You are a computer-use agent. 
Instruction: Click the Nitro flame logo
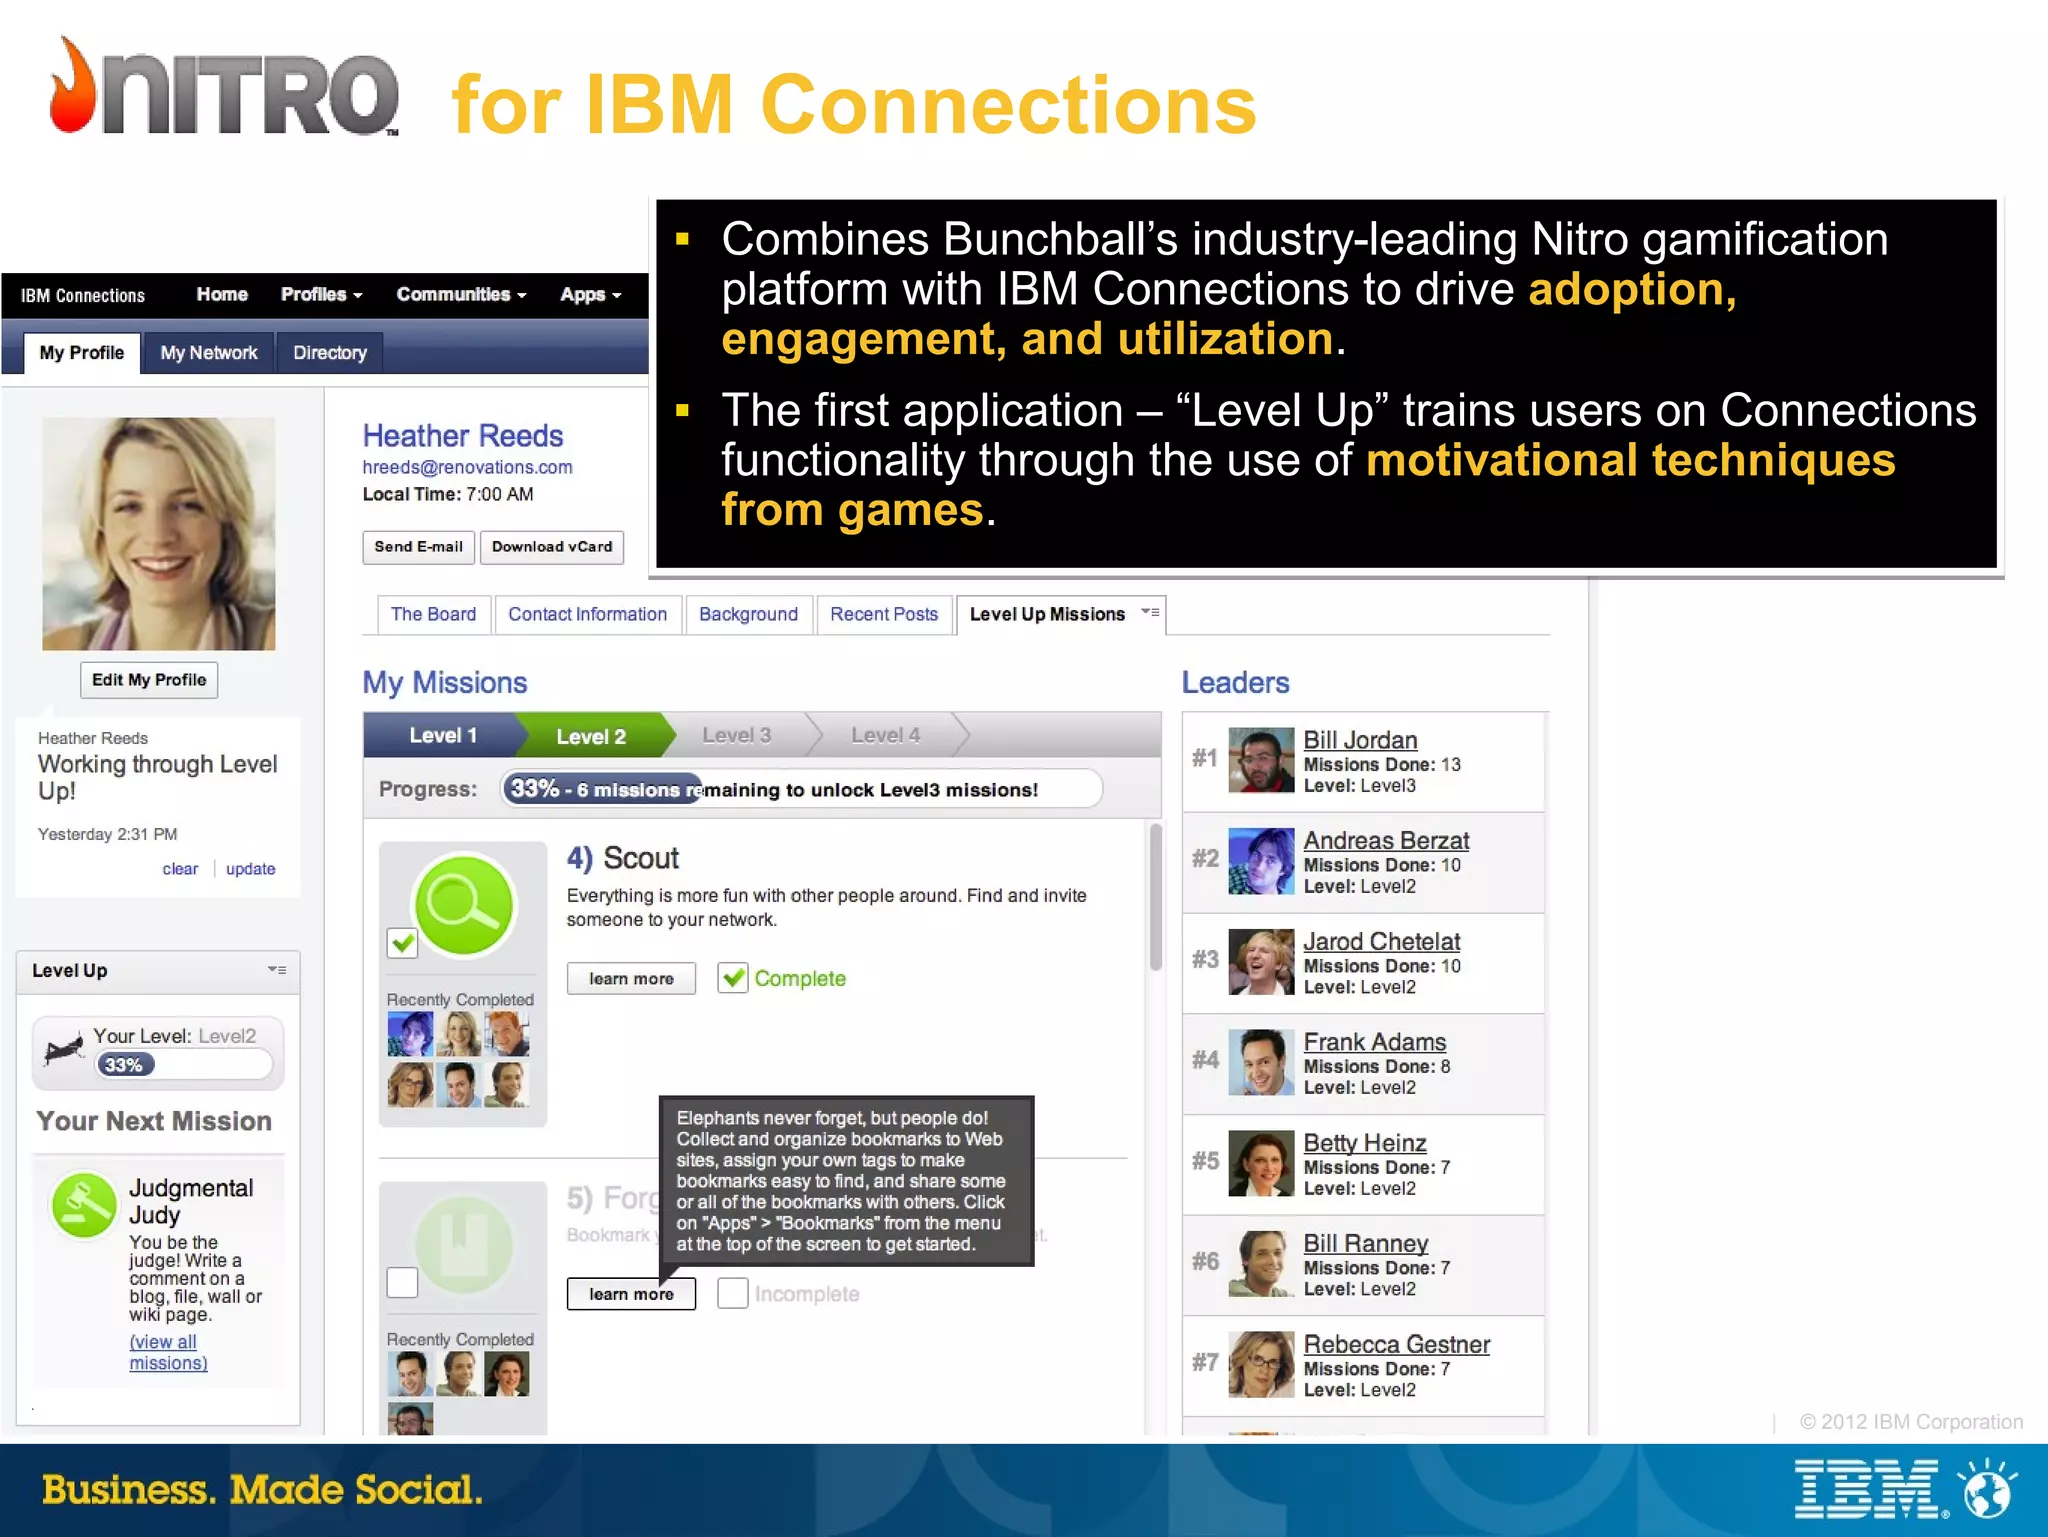(73, 86)
